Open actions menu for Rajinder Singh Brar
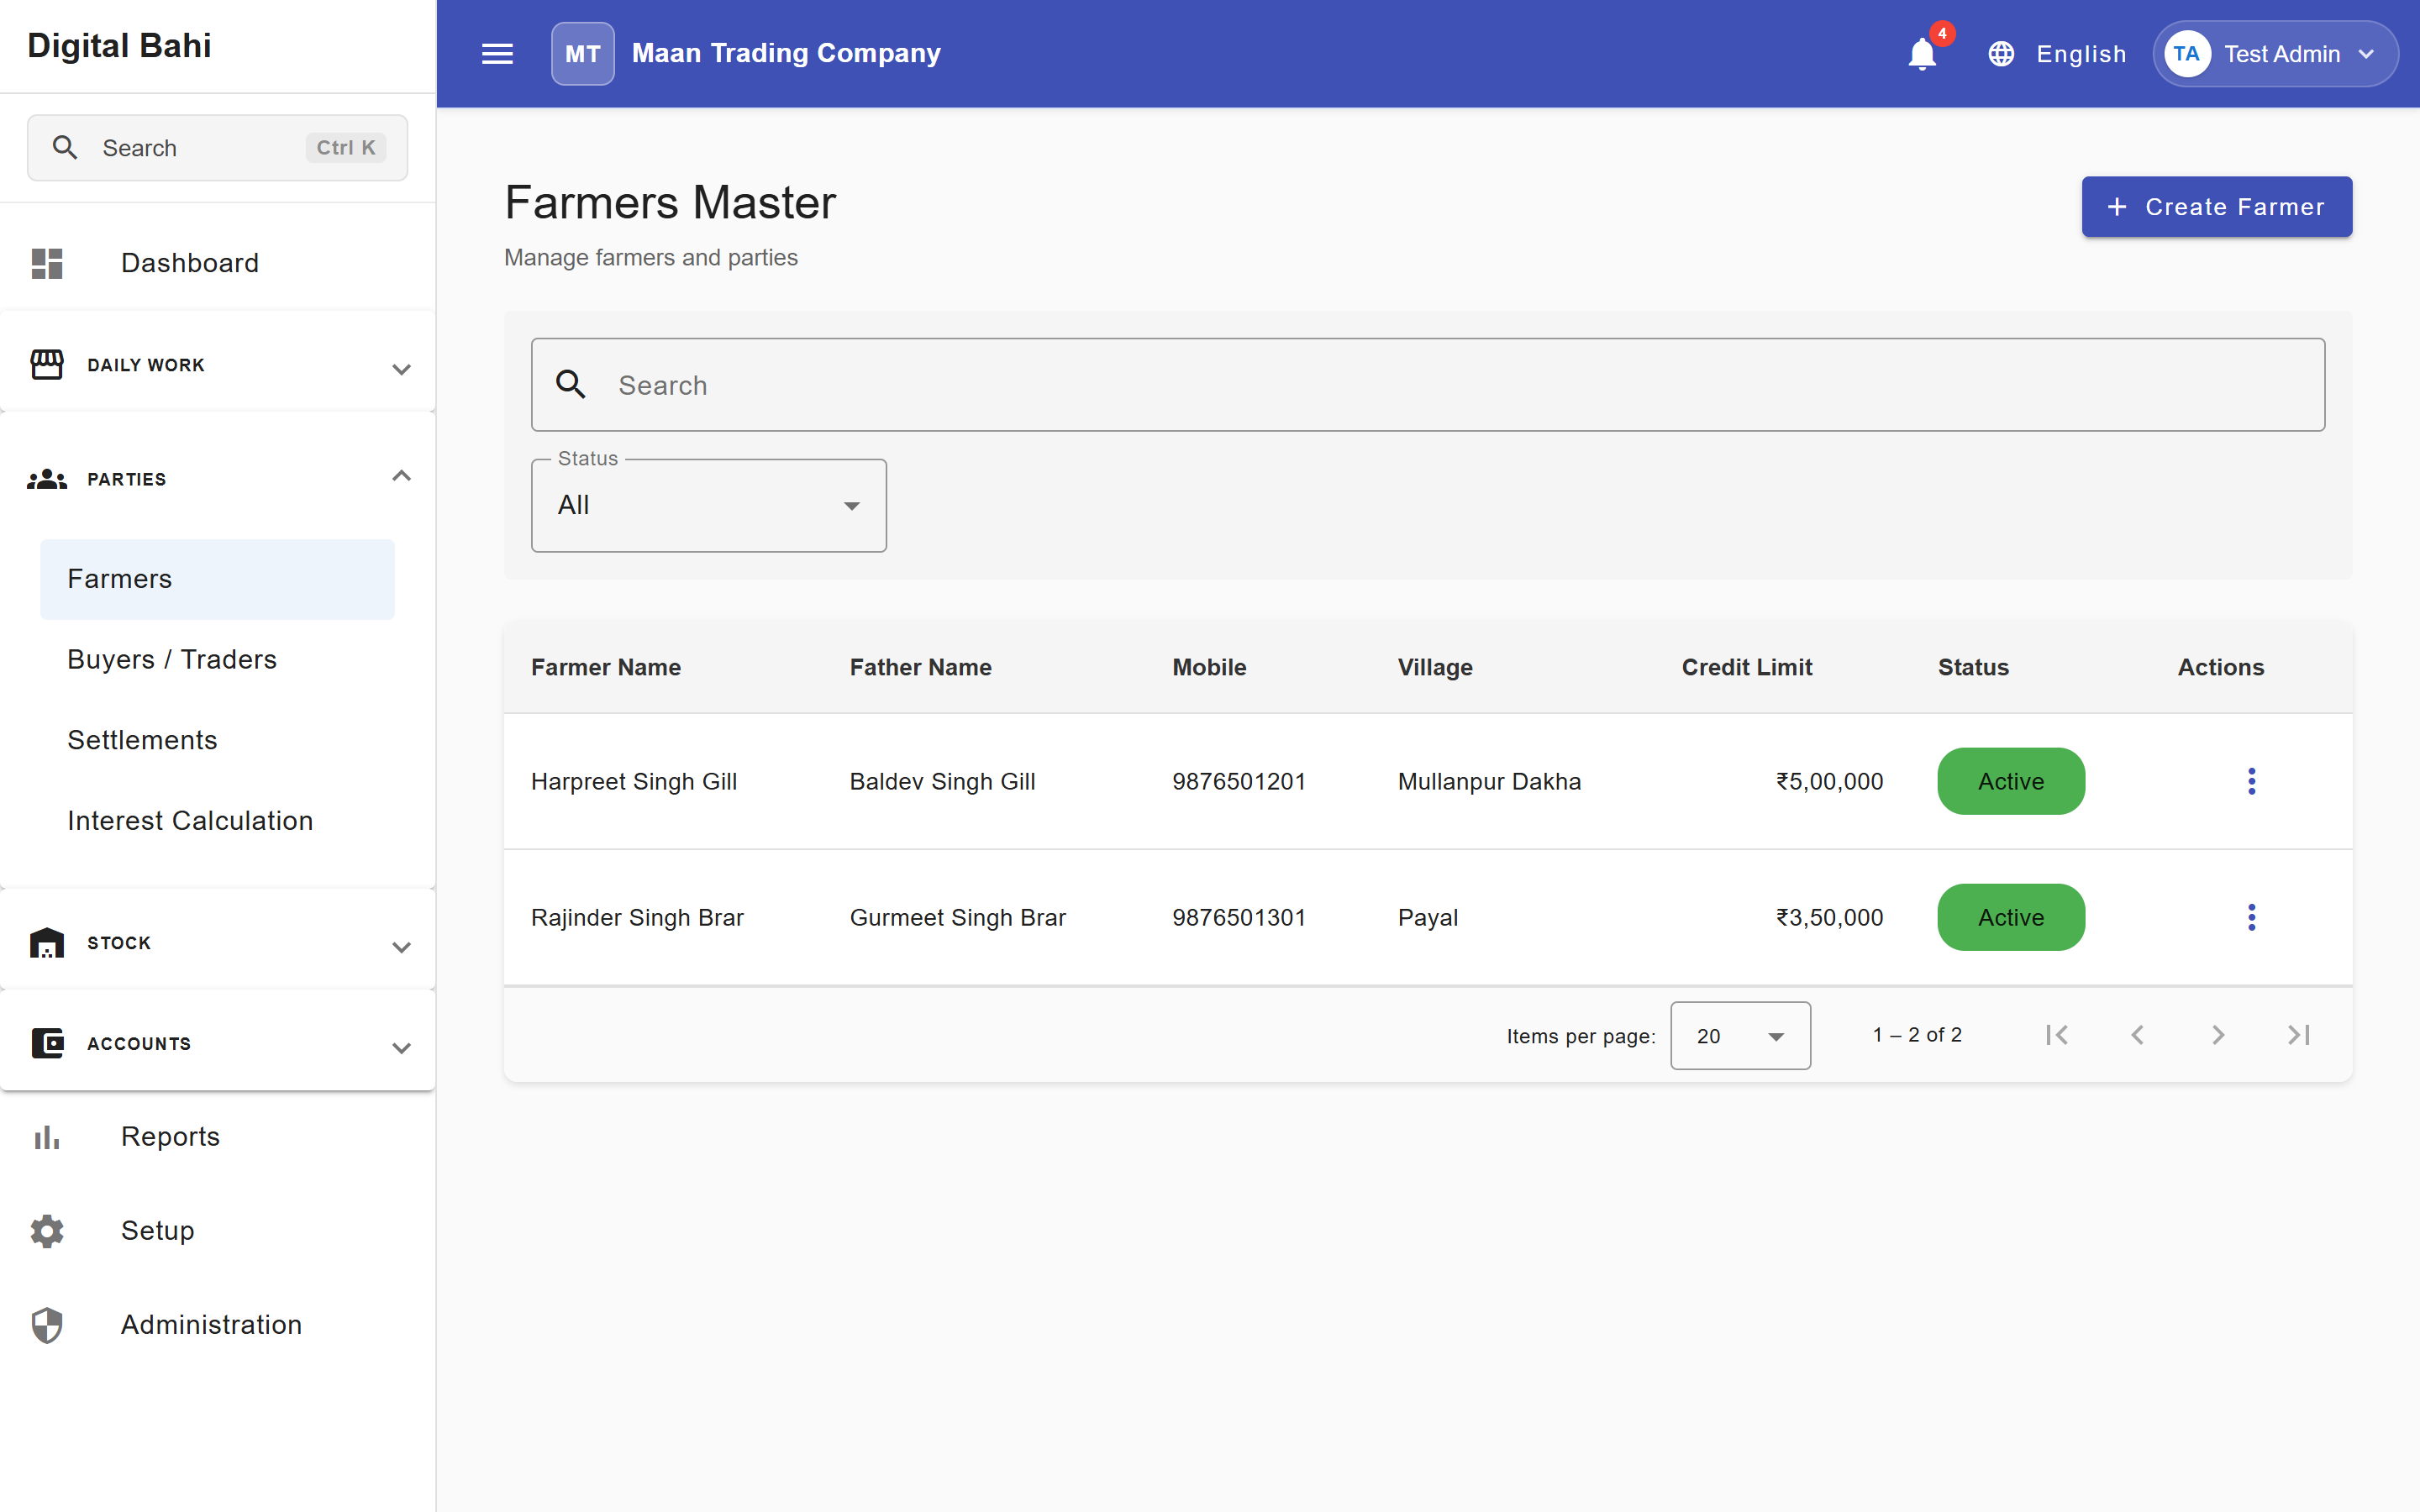The width and height of the screenshot is (2420, 1512). pos(2251,917)
